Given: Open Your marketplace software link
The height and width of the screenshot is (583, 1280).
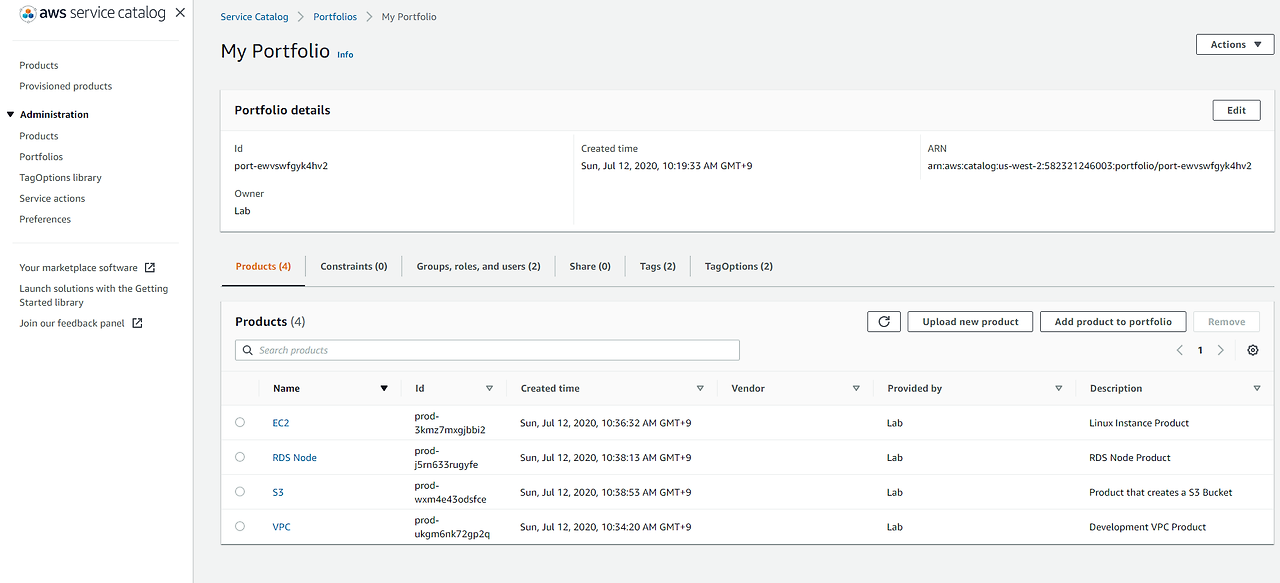Looking at the screenshot, I should 79,268.
